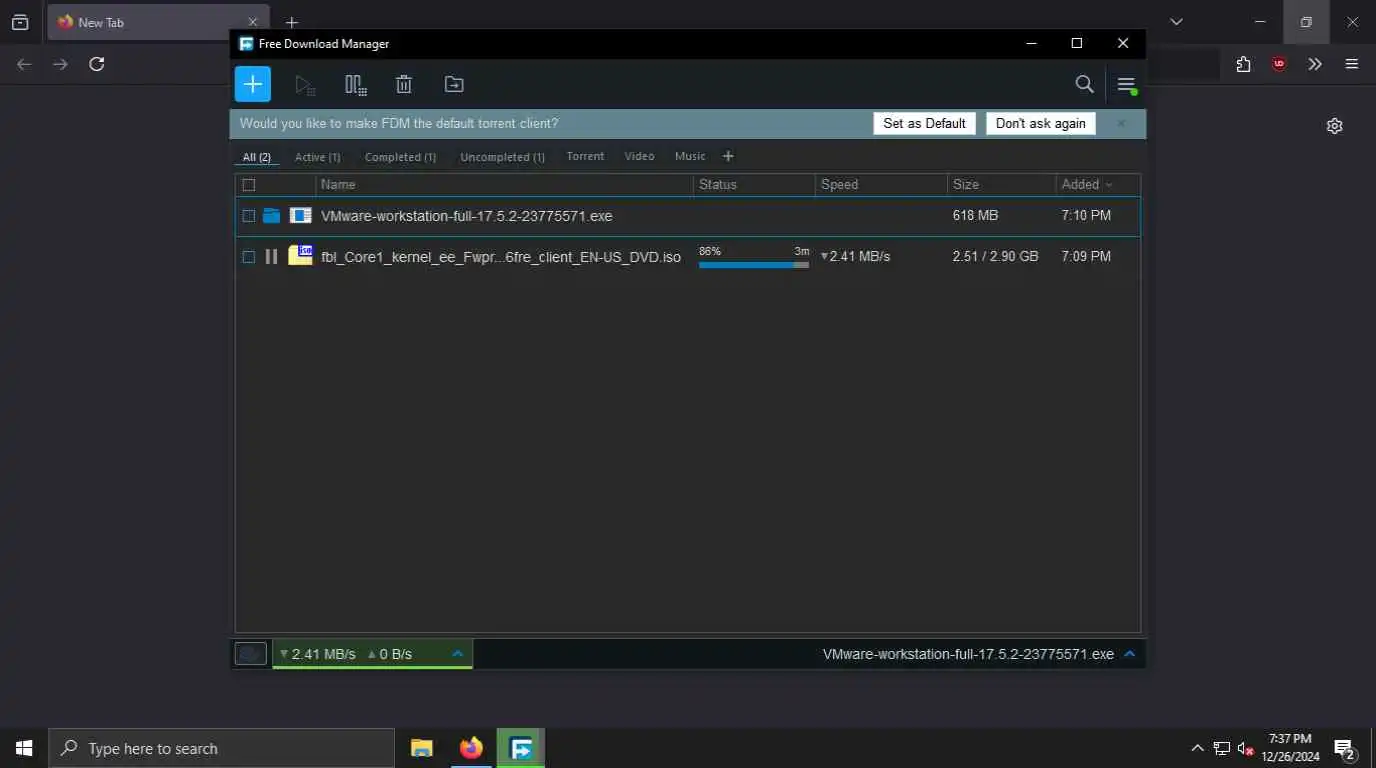Select the Completed (1) filter tab

tap(400, 157)
